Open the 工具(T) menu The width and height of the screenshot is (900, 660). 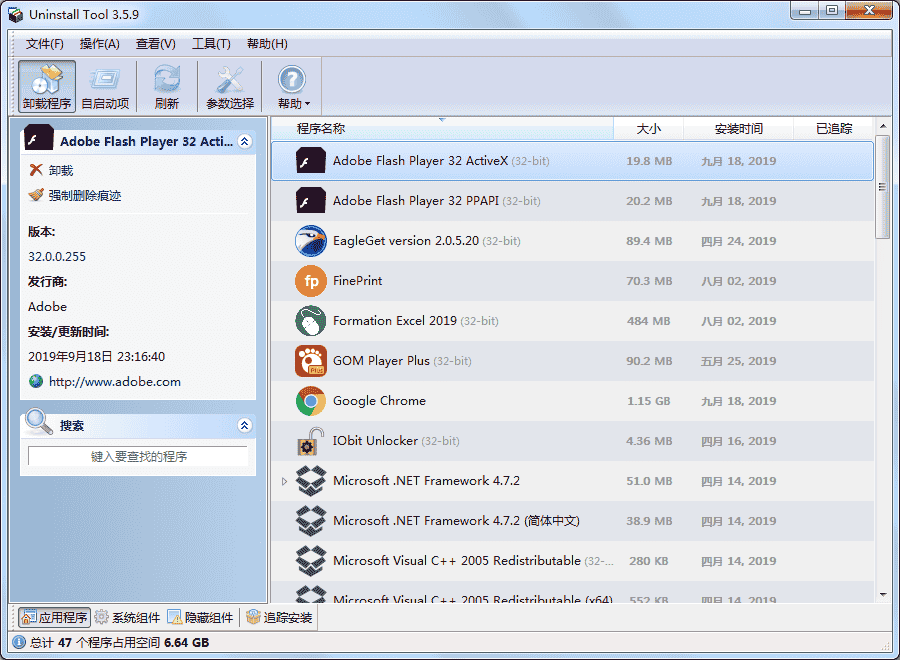[x=211, y=44]
